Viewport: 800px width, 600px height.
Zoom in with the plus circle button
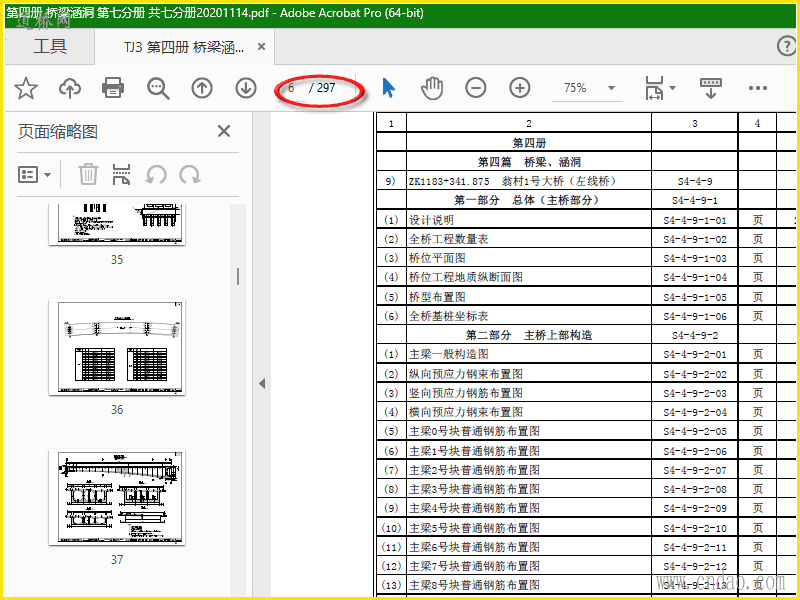(x=519, y=88)
